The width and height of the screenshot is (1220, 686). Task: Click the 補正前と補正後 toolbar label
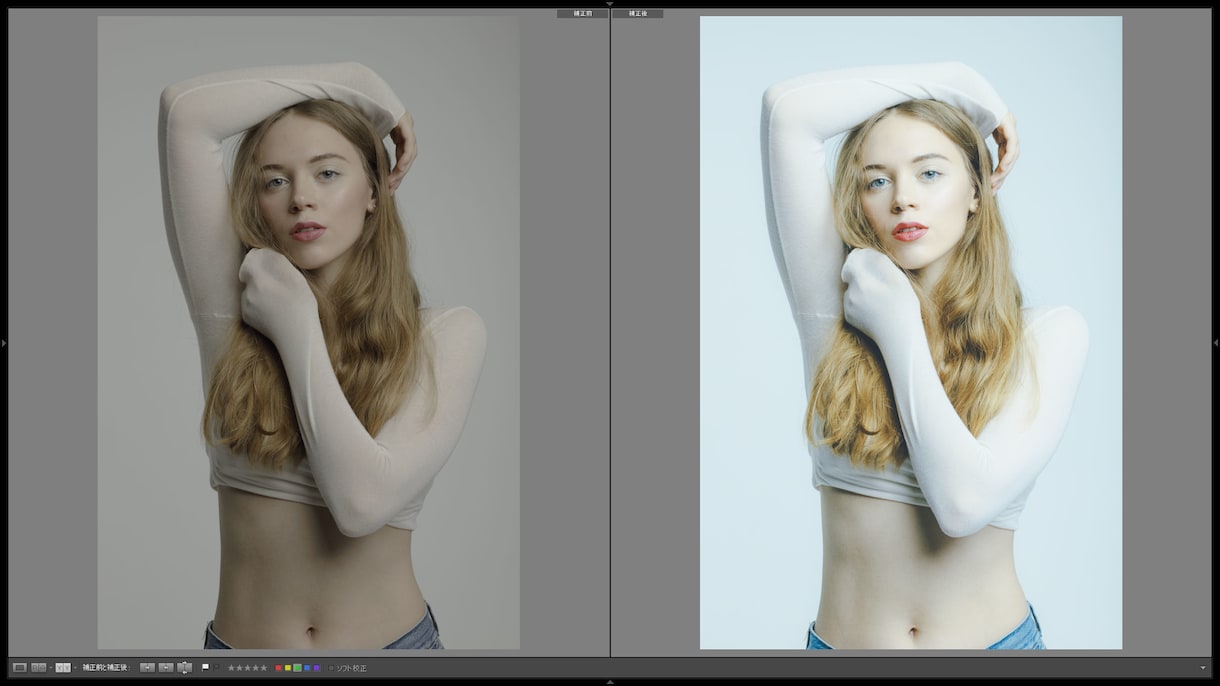(x=107, y=667)
